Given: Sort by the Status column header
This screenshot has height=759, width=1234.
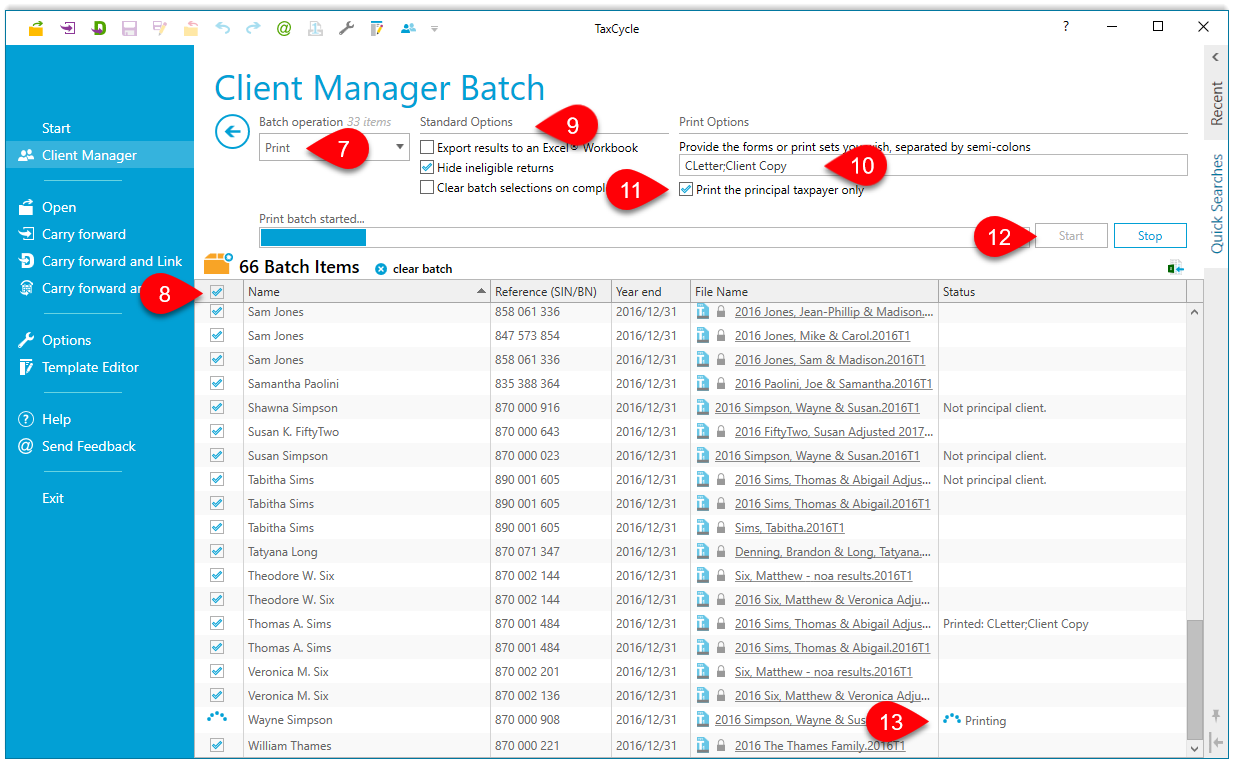Looking at the screenshot, I should pos(1062,292).
